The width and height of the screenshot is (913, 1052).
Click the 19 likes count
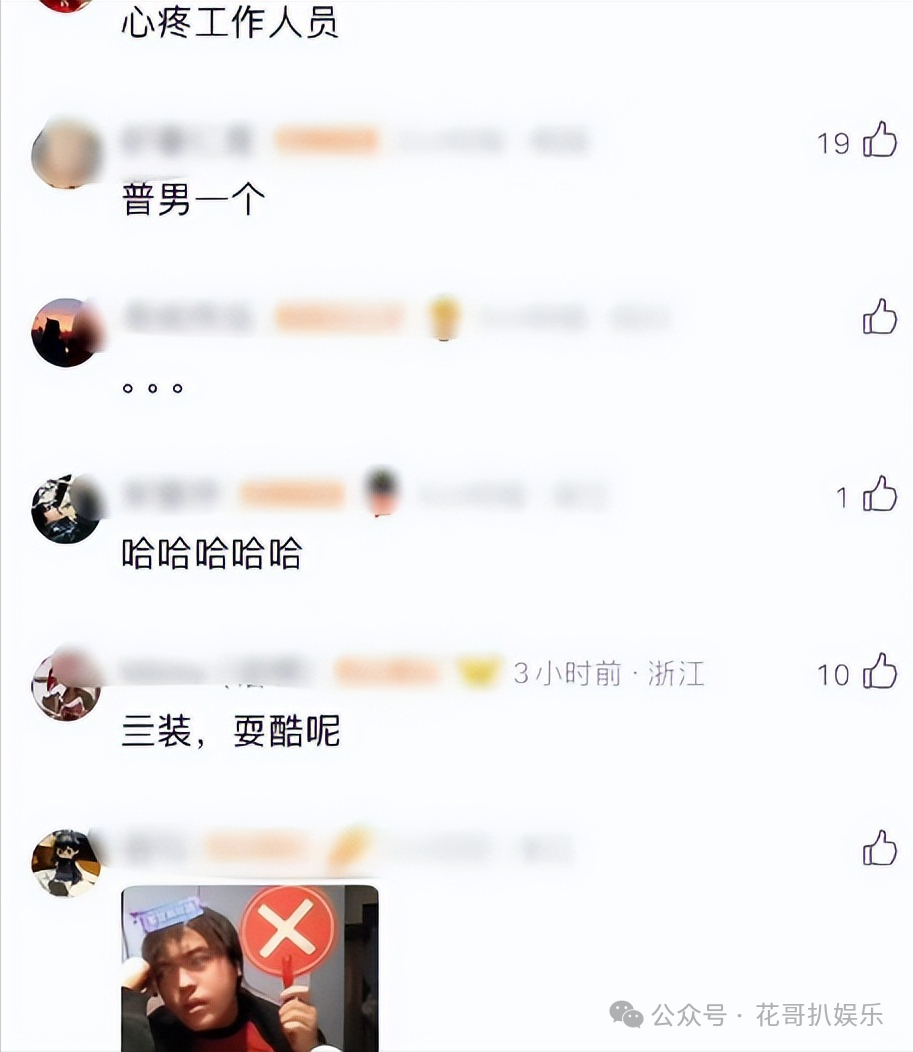(x=833, y=143)
